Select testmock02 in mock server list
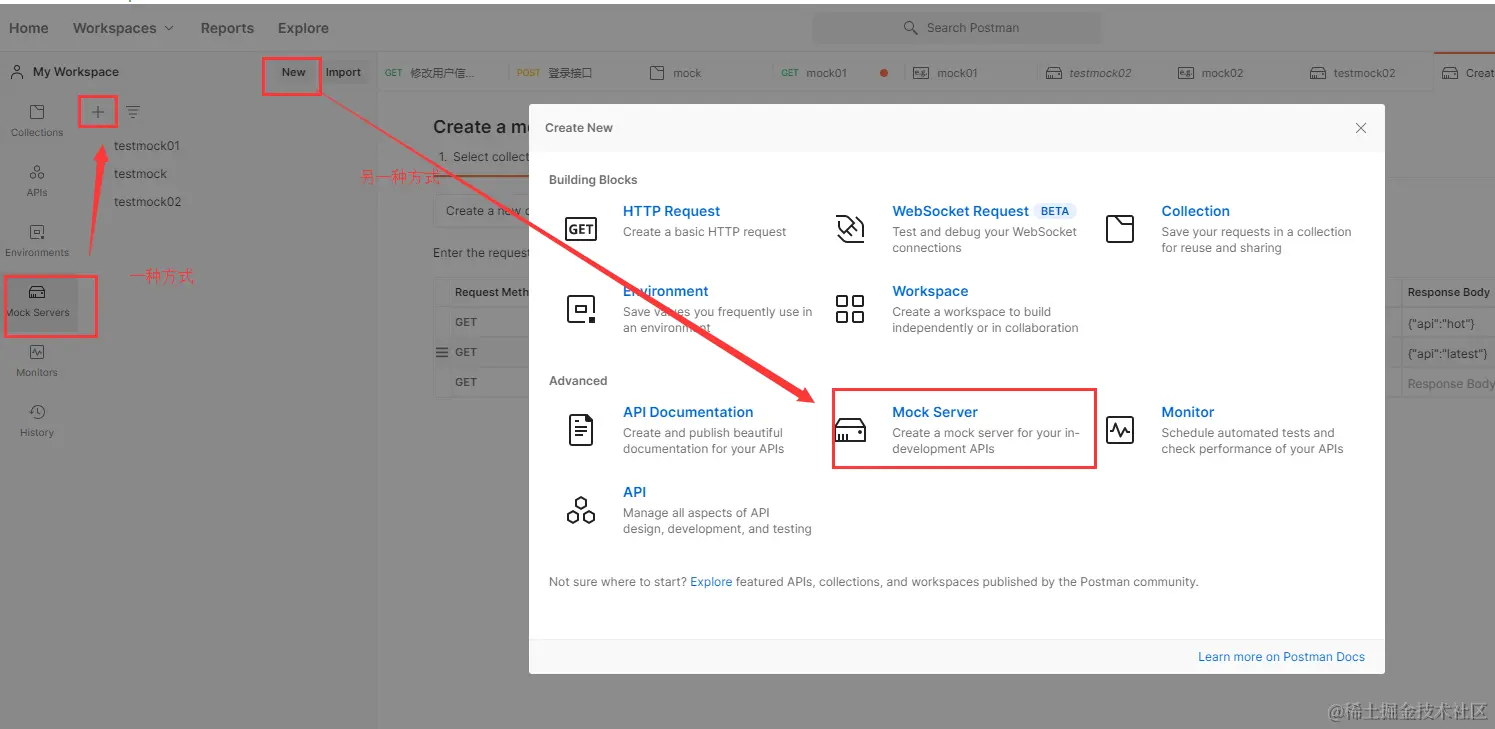The image size is (1495, 729). point(148,202)
